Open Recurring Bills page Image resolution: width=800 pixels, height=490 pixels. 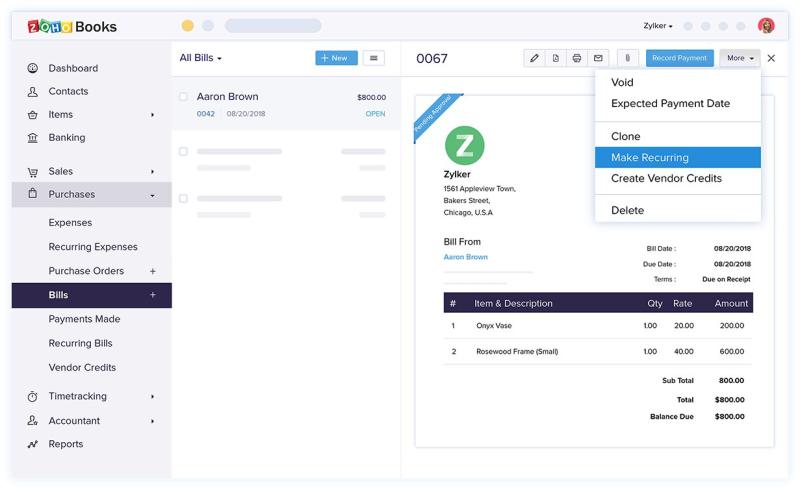pyautogui.click(x=80, y=344)
